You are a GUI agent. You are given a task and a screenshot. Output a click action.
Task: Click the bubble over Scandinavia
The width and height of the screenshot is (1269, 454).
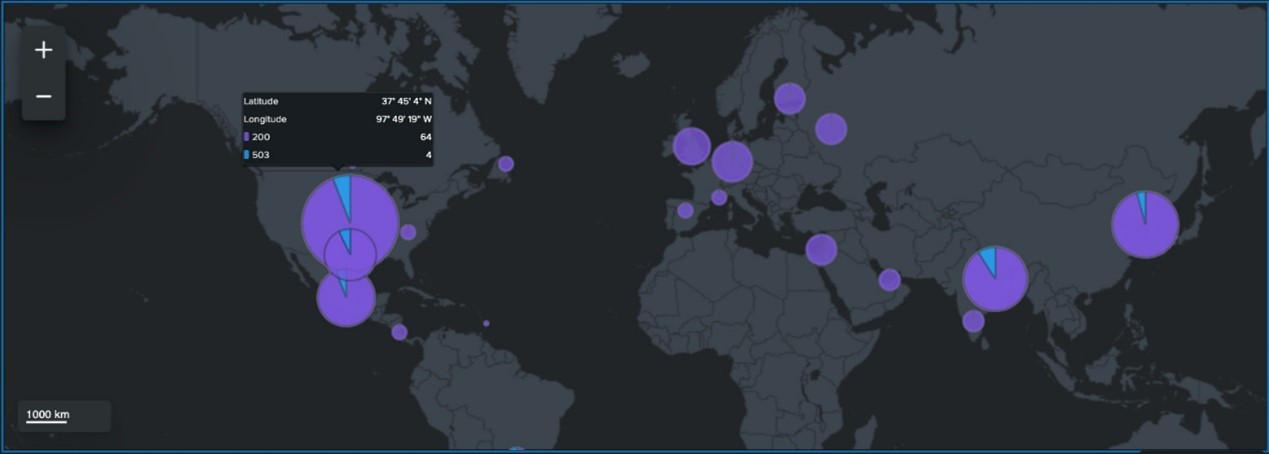pos(789,98)
